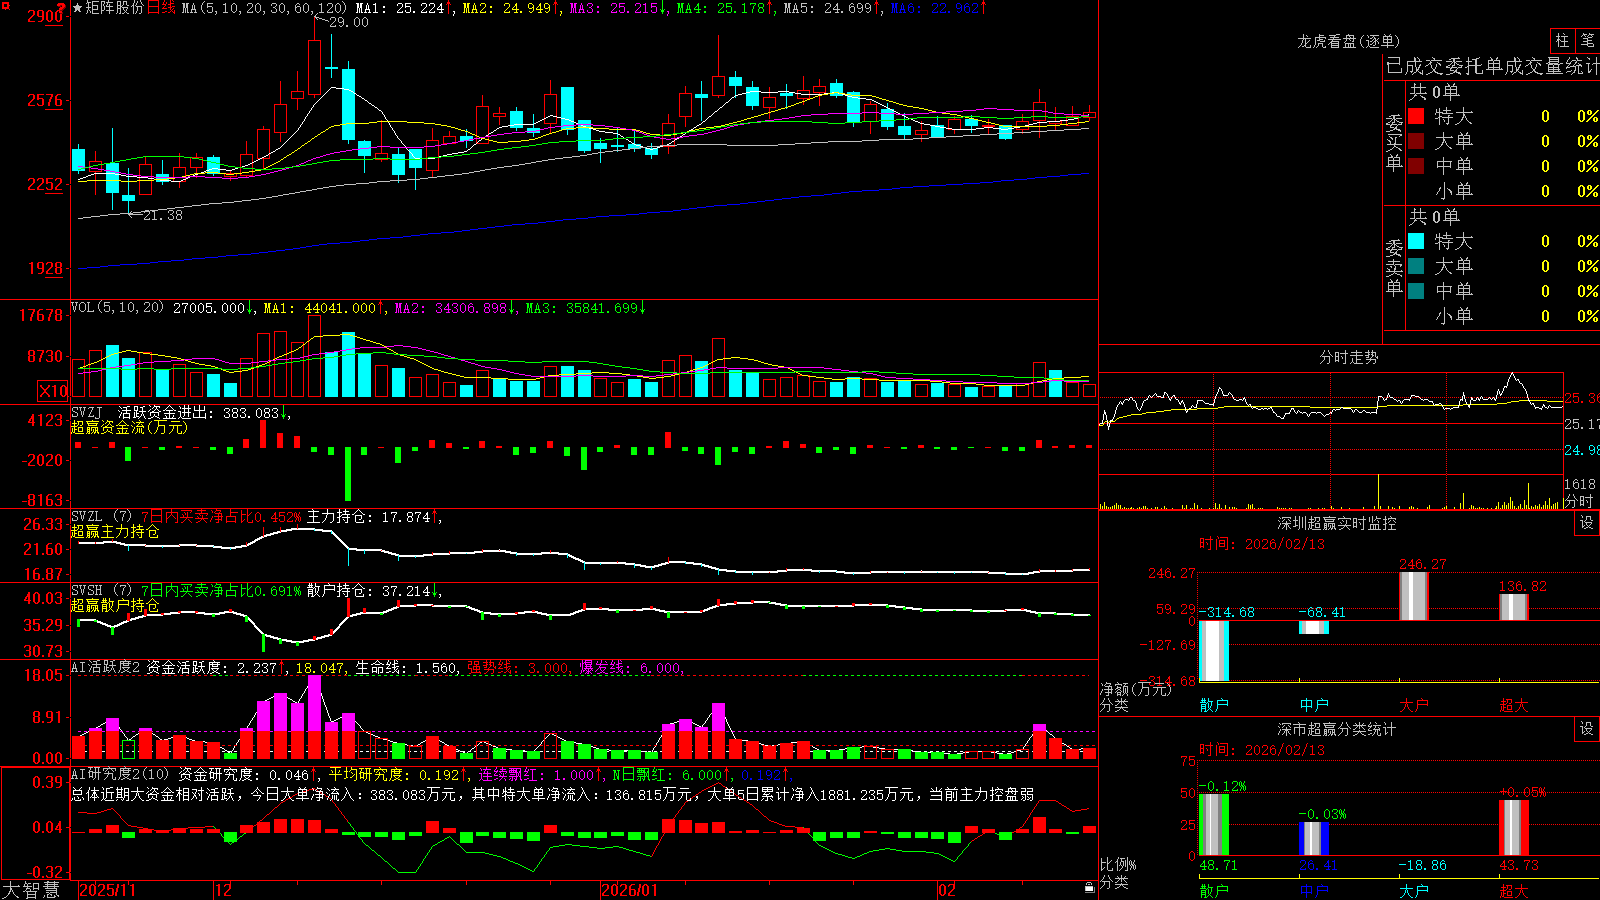Screen dimensions: 1600x900
Task: Select the 2026/01 timeline marker
Action: point(629,890)
